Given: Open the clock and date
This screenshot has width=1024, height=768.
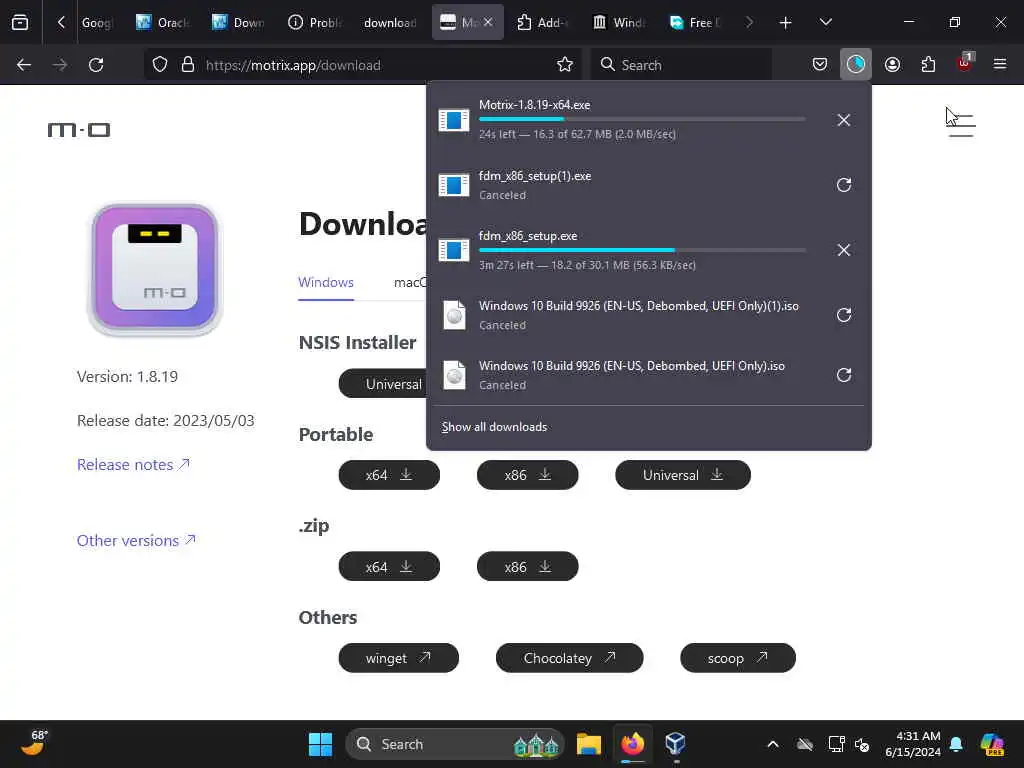Looking at the screenshot, I should [x=913, y=744].
